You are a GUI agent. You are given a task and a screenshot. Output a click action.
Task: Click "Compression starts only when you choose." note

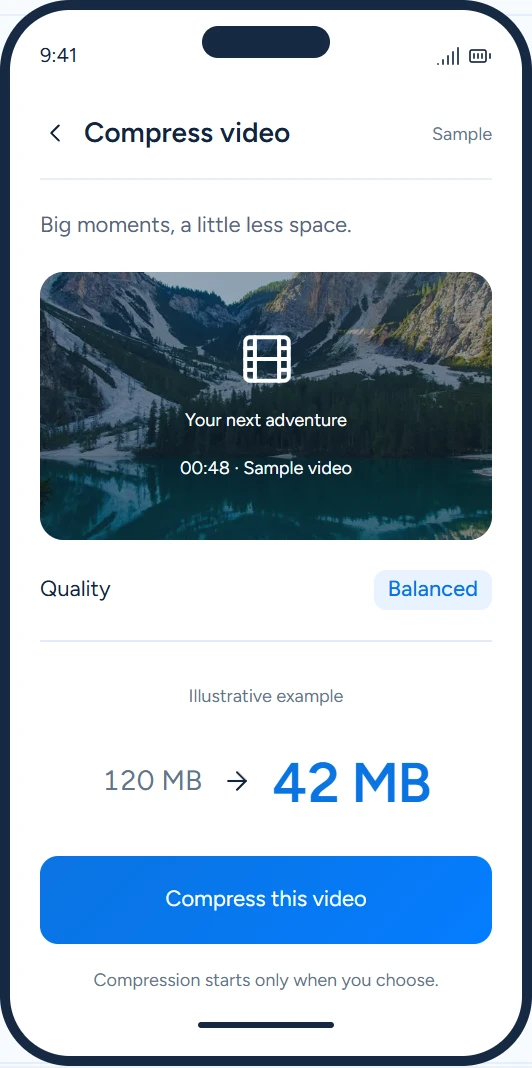[266, 980]
